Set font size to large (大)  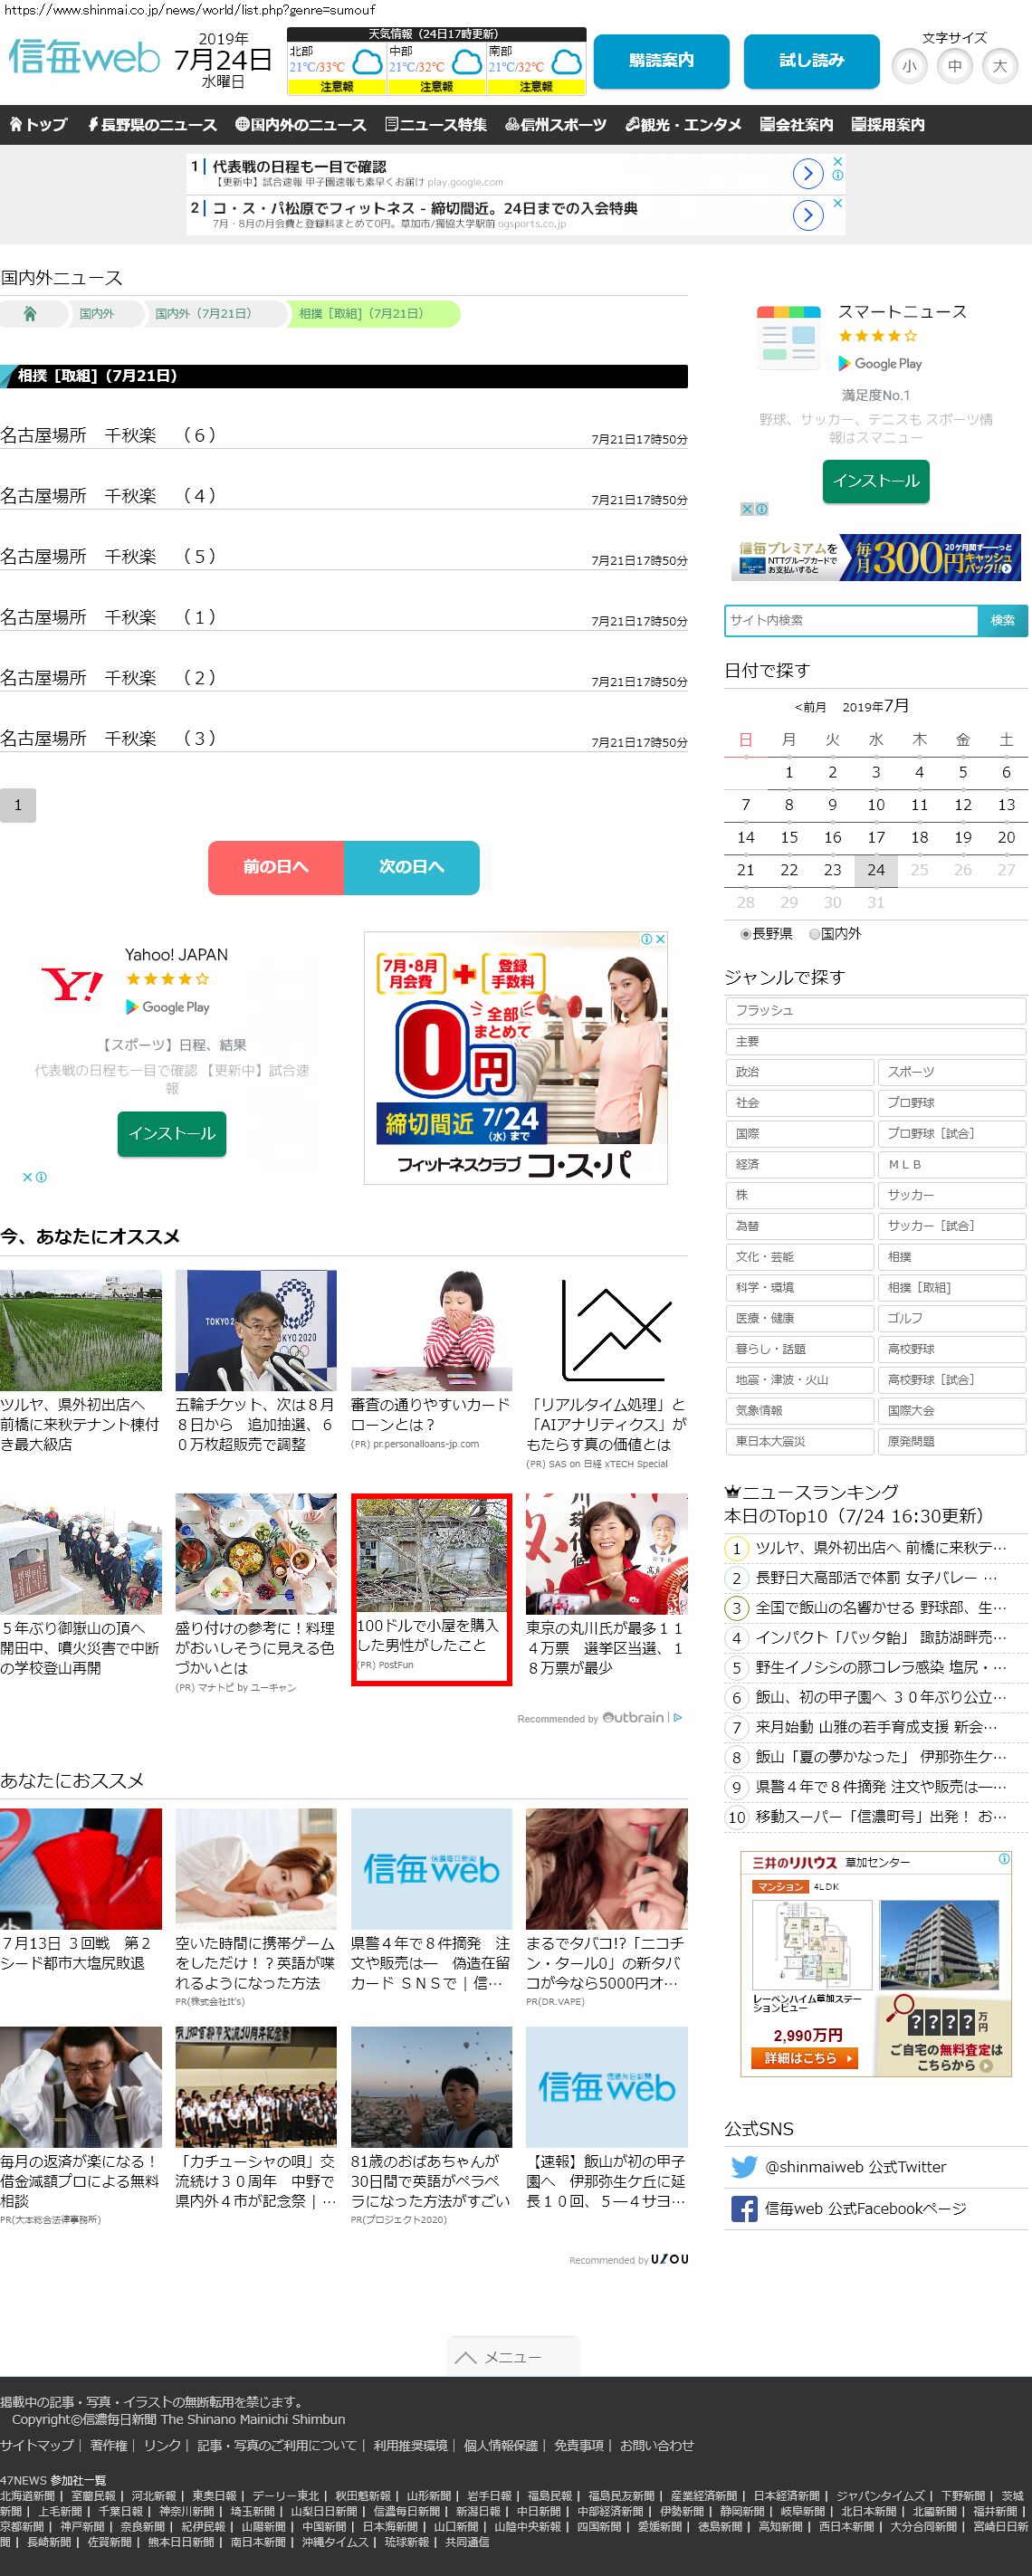tap(1000, 67)
